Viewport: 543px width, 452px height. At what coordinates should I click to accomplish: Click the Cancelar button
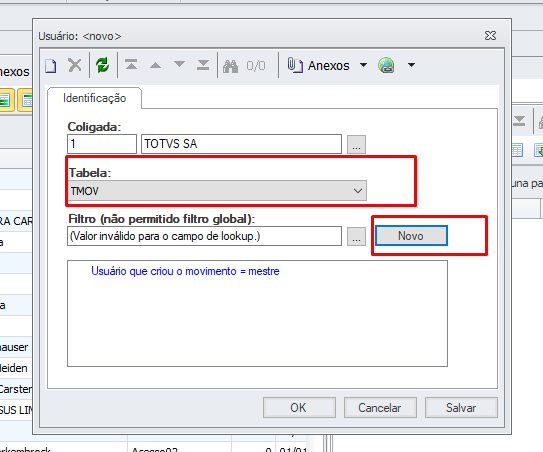[380, 408]
